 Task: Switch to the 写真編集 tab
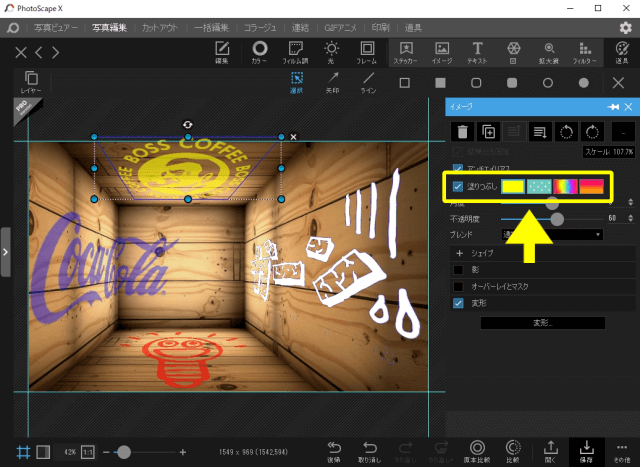coord(109,28)
